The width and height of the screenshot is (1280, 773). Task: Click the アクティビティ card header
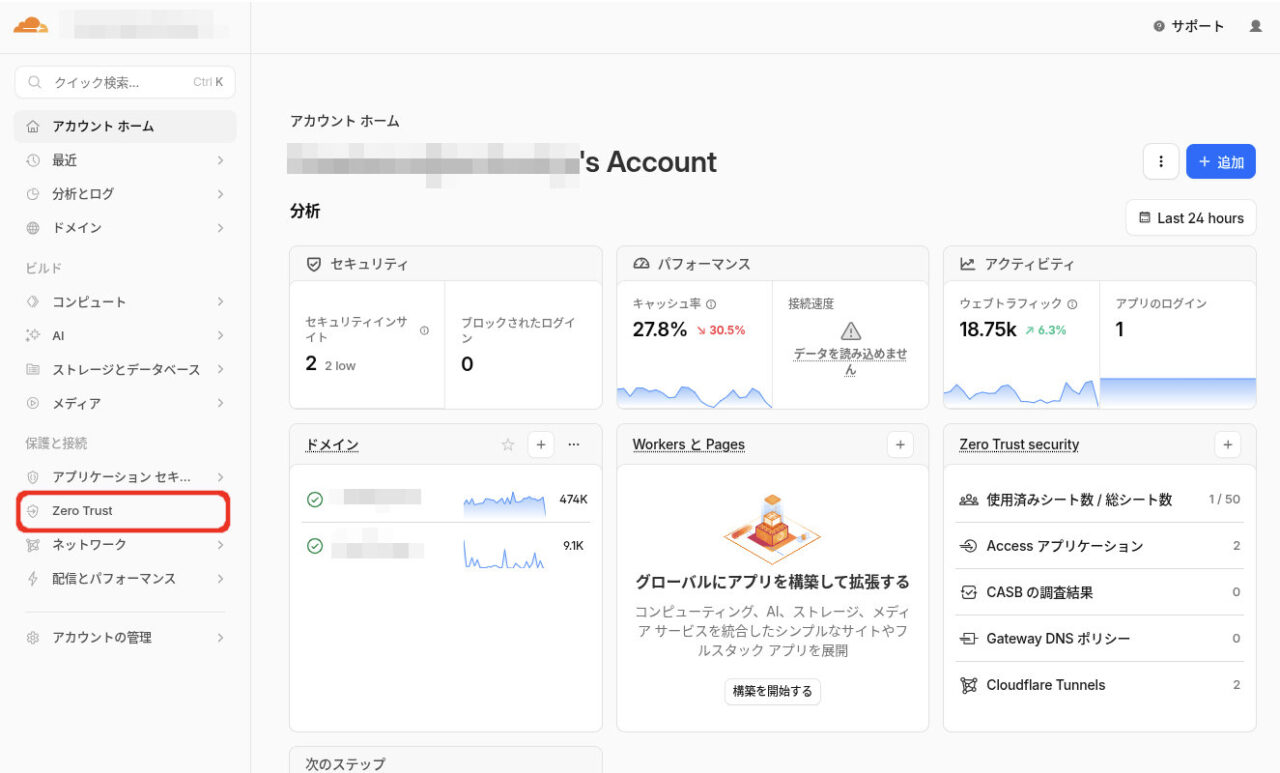click(1099, 264)
